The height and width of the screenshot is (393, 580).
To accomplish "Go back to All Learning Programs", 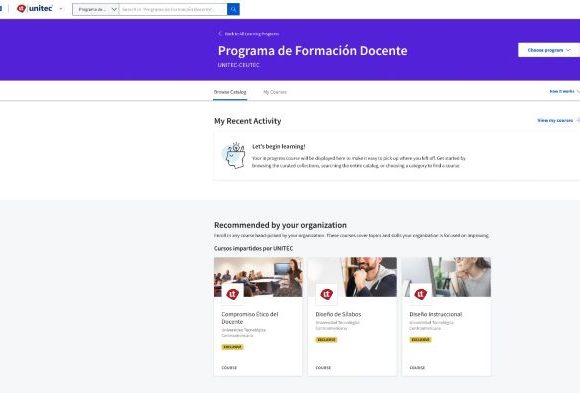I will pos(252,34).
